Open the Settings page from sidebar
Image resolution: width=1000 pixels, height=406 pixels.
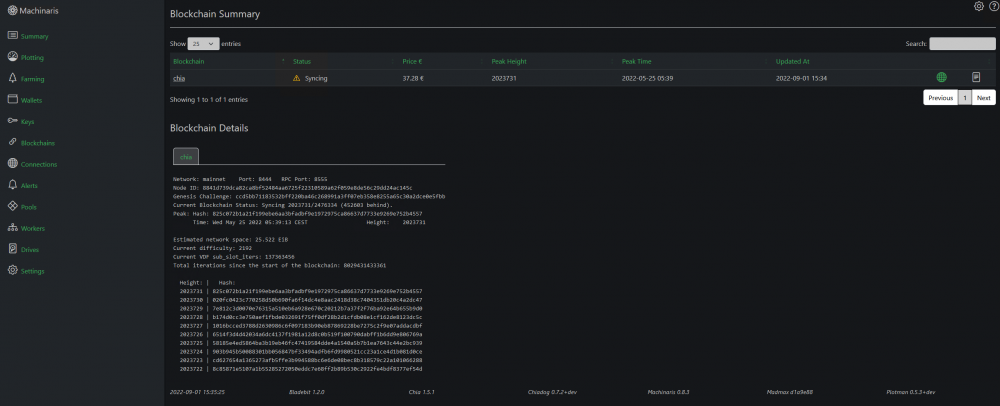33,271
